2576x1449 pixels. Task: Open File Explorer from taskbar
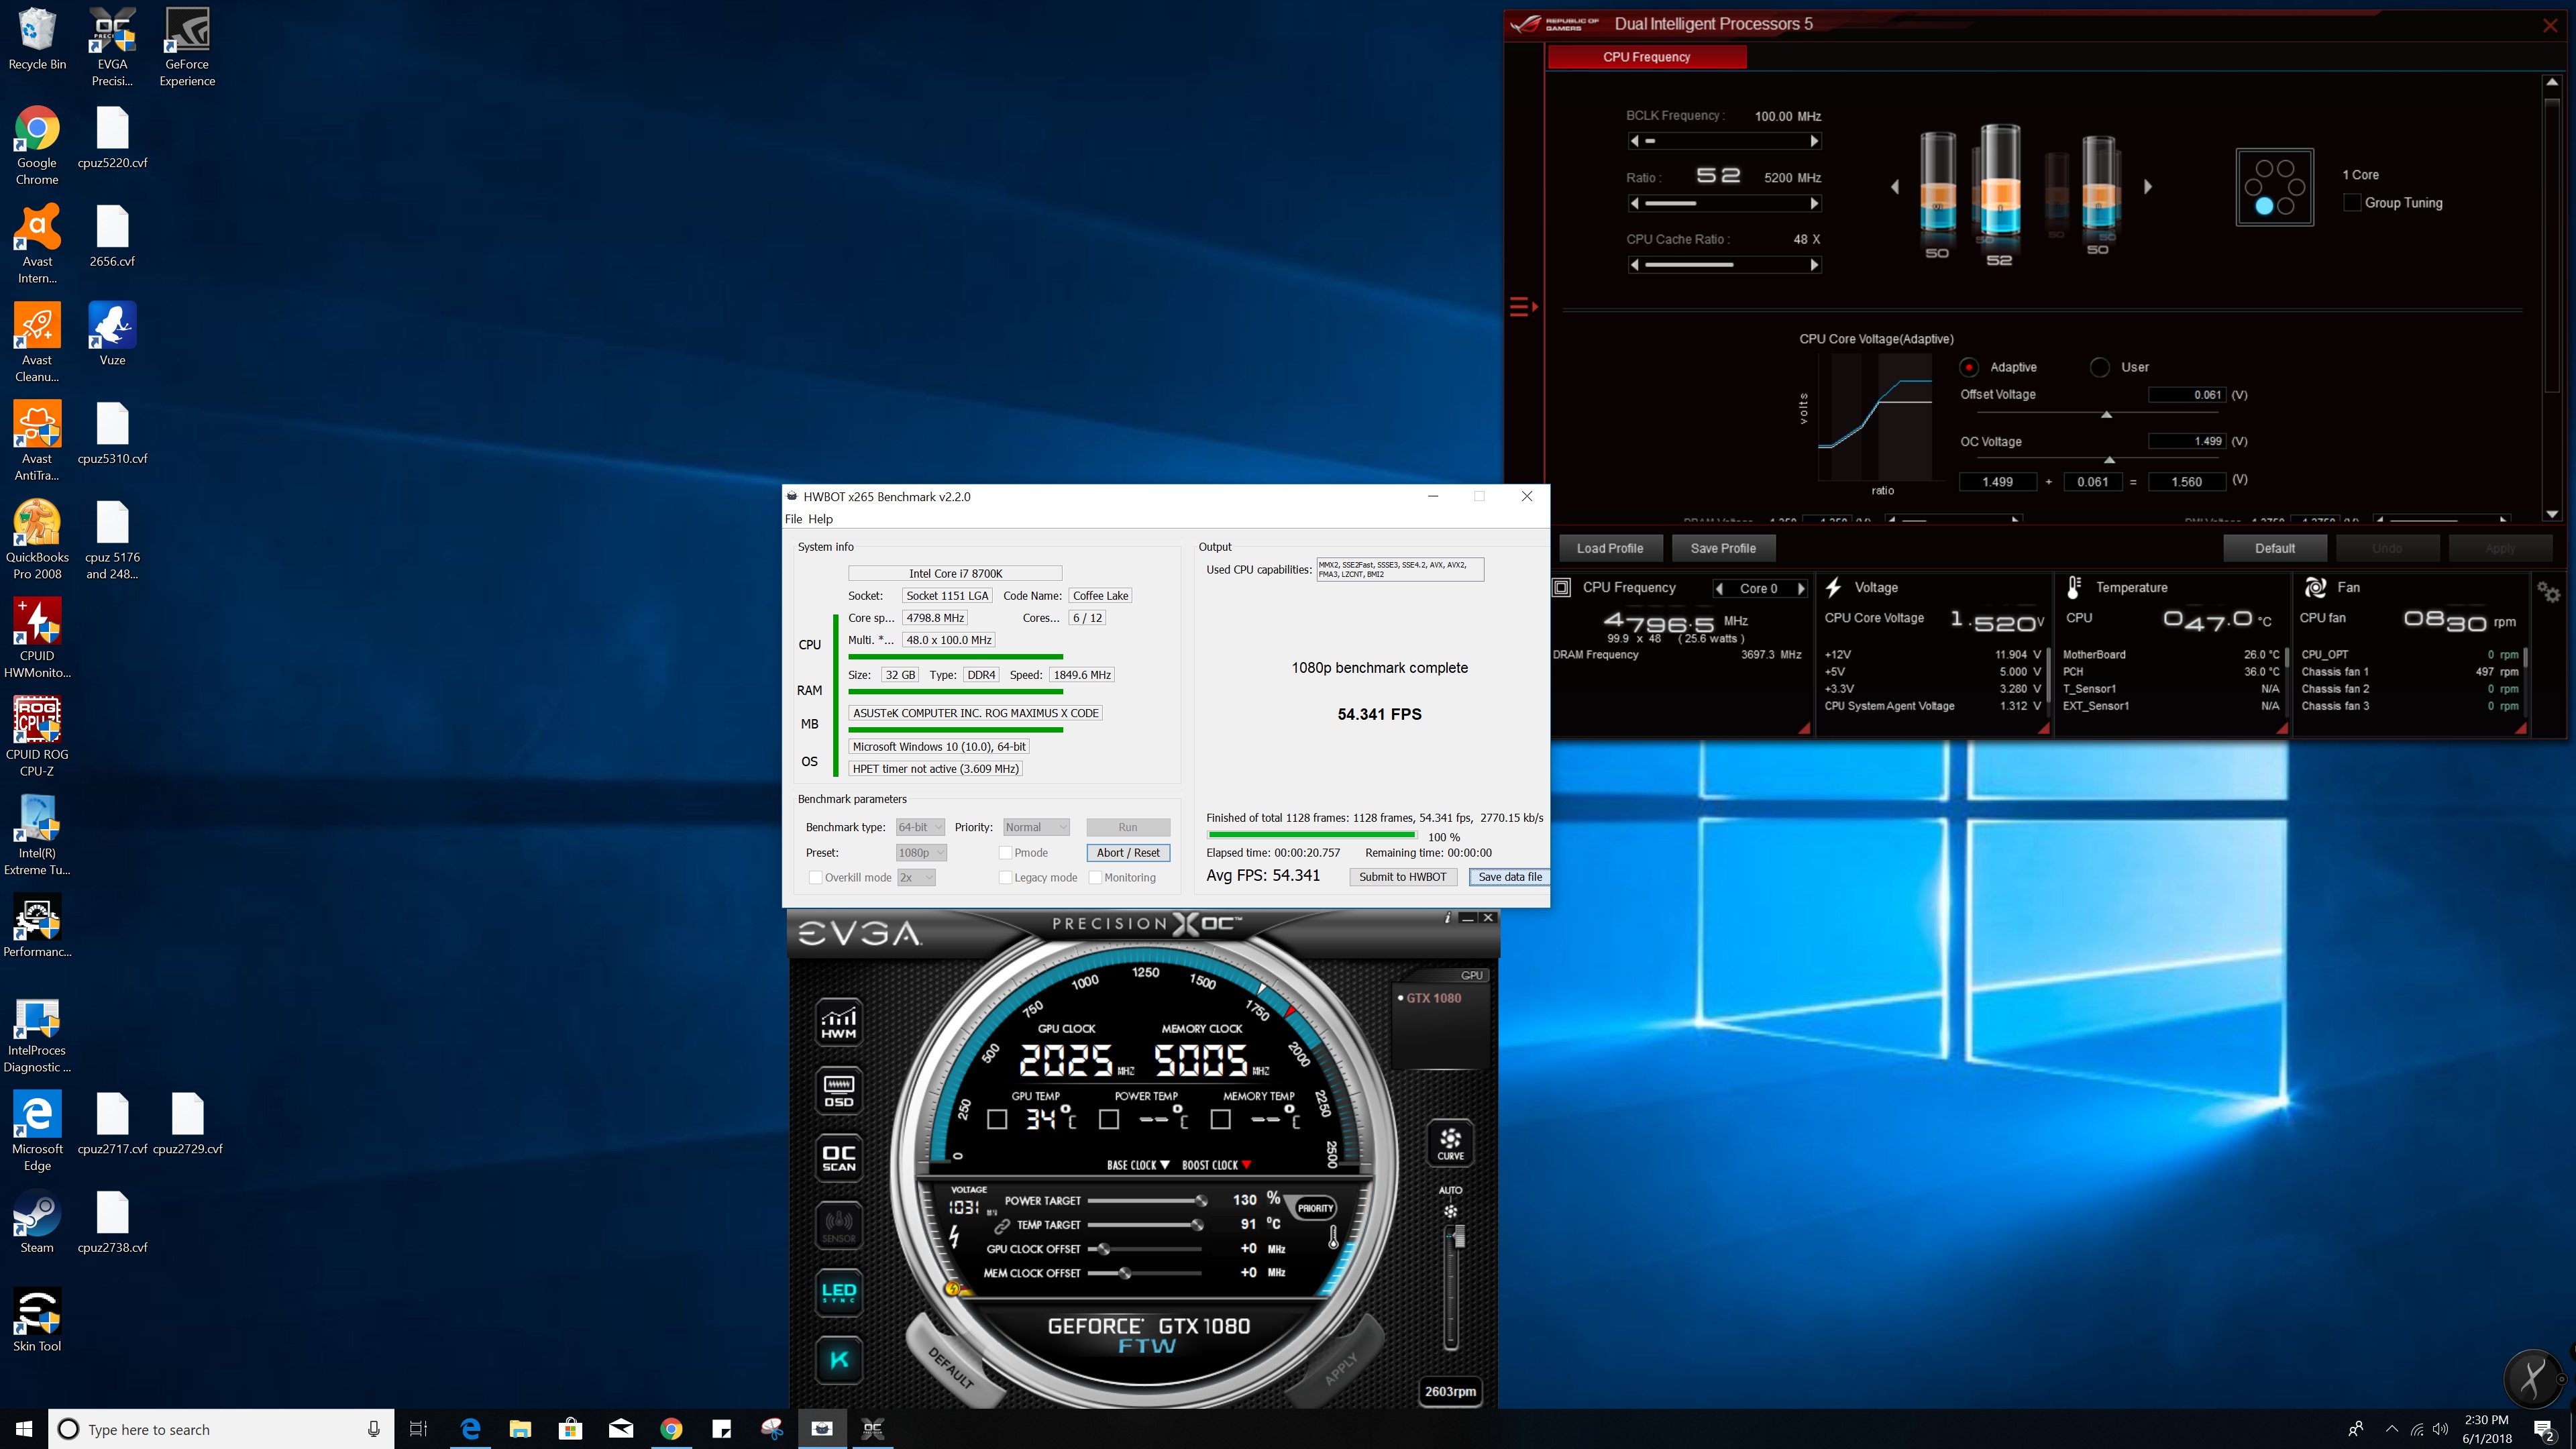(x=520, y=1429)
